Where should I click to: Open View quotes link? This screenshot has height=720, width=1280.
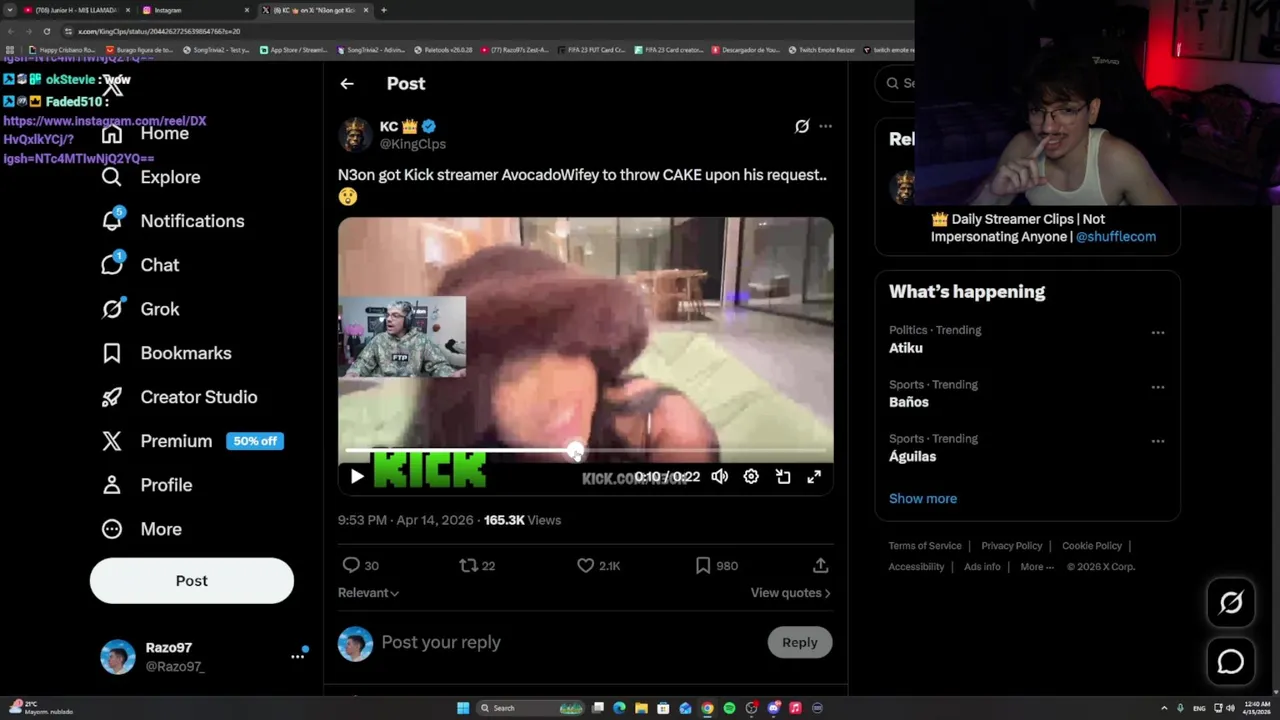790,593
